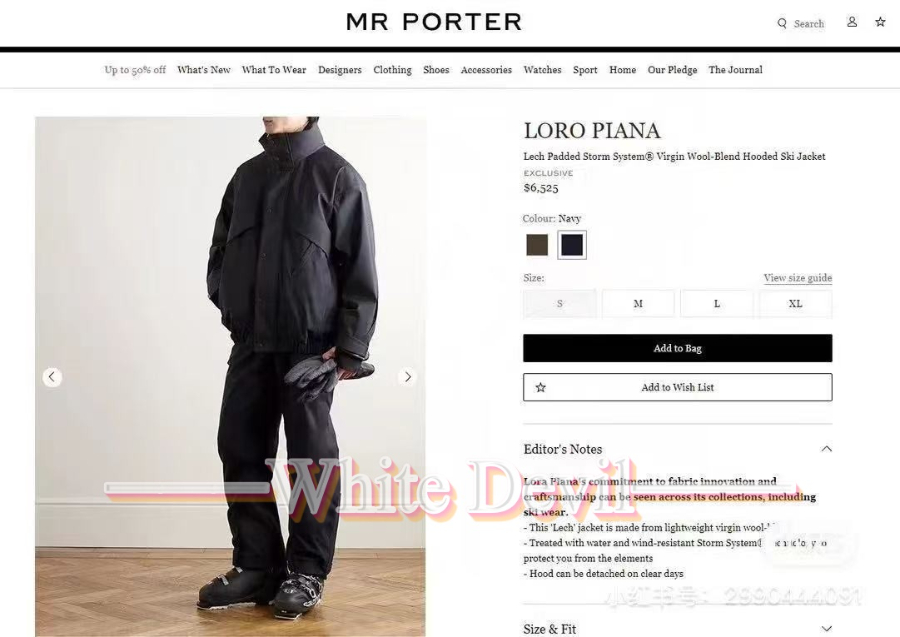Viewport: 900px width, 637px height.
Task: Open wish list star icon in header
Action: coord(880,22)
